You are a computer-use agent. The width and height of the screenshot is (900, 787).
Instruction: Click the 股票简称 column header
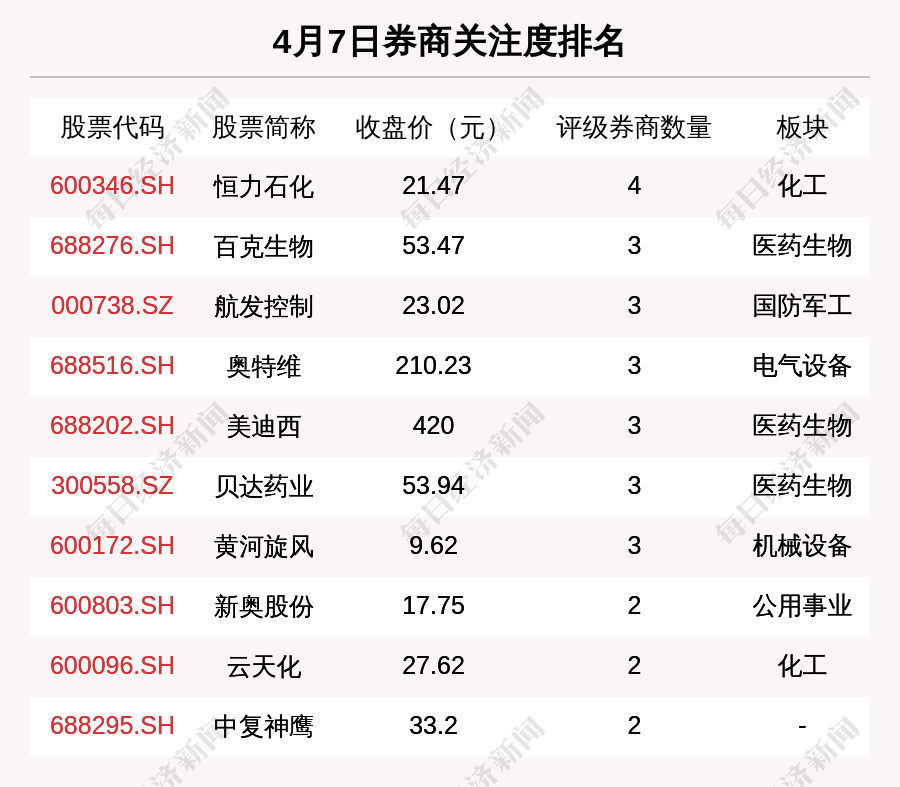[263, 127]
